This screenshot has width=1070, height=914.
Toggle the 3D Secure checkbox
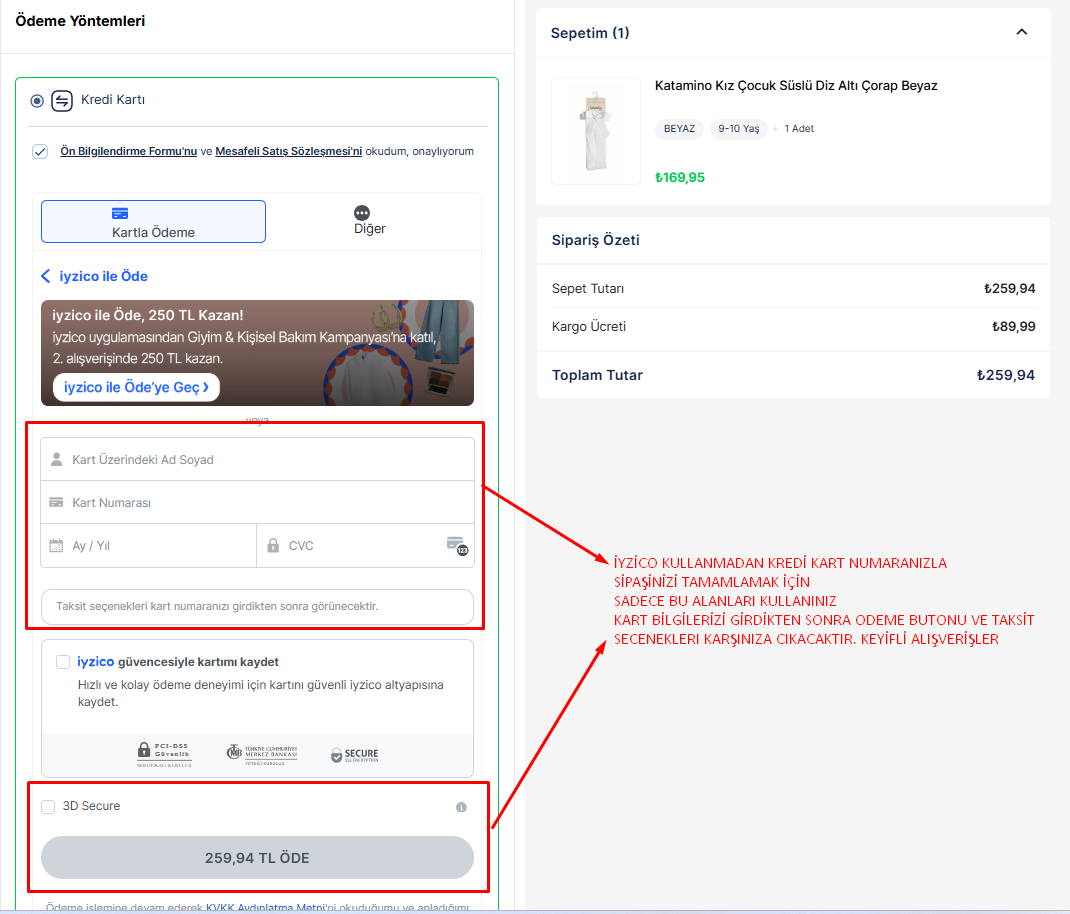(x=47, y=807)
